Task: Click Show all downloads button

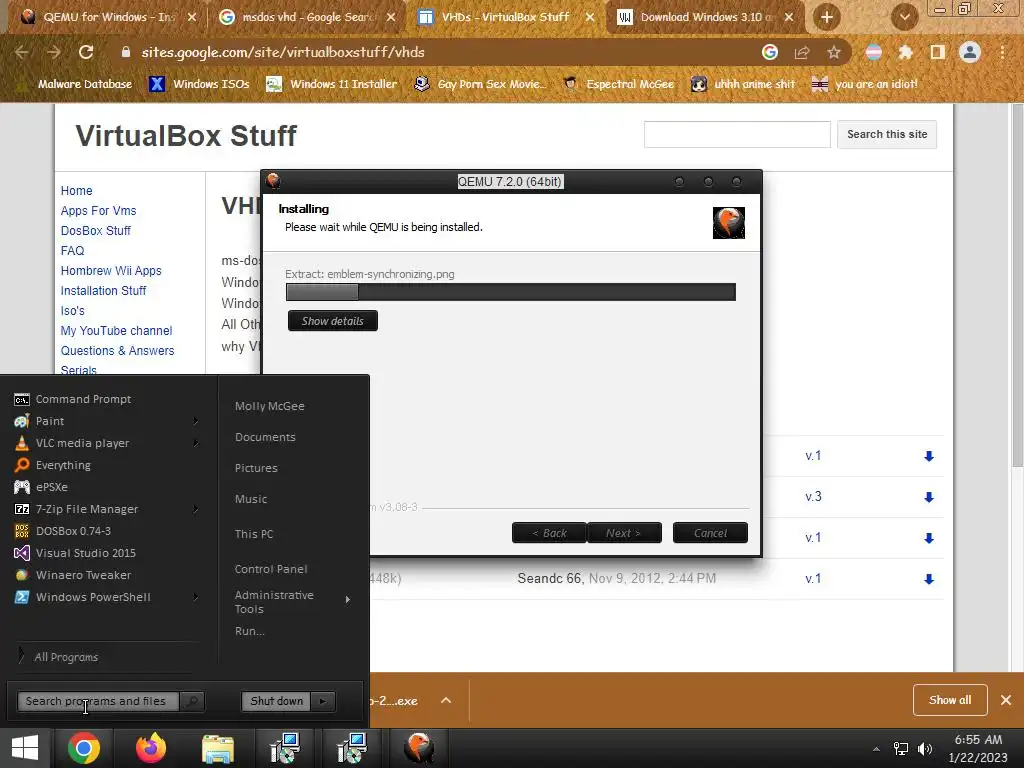Action: tap(950, 700)
